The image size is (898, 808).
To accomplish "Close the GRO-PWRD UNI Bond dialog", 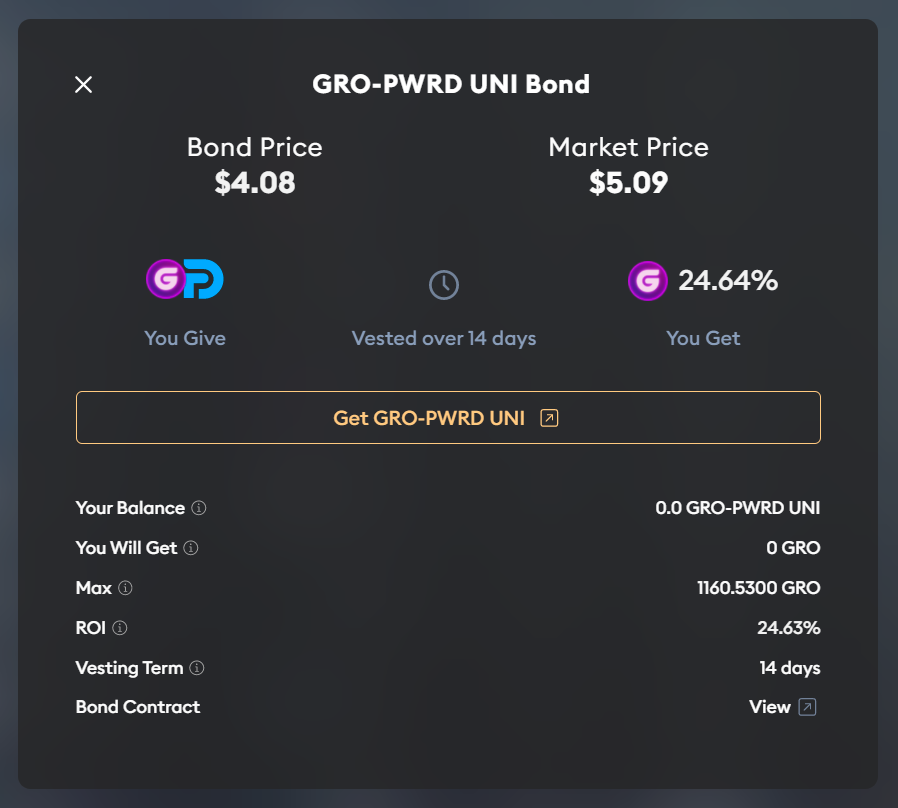I will pyautogui.click(x=84, y=85).
